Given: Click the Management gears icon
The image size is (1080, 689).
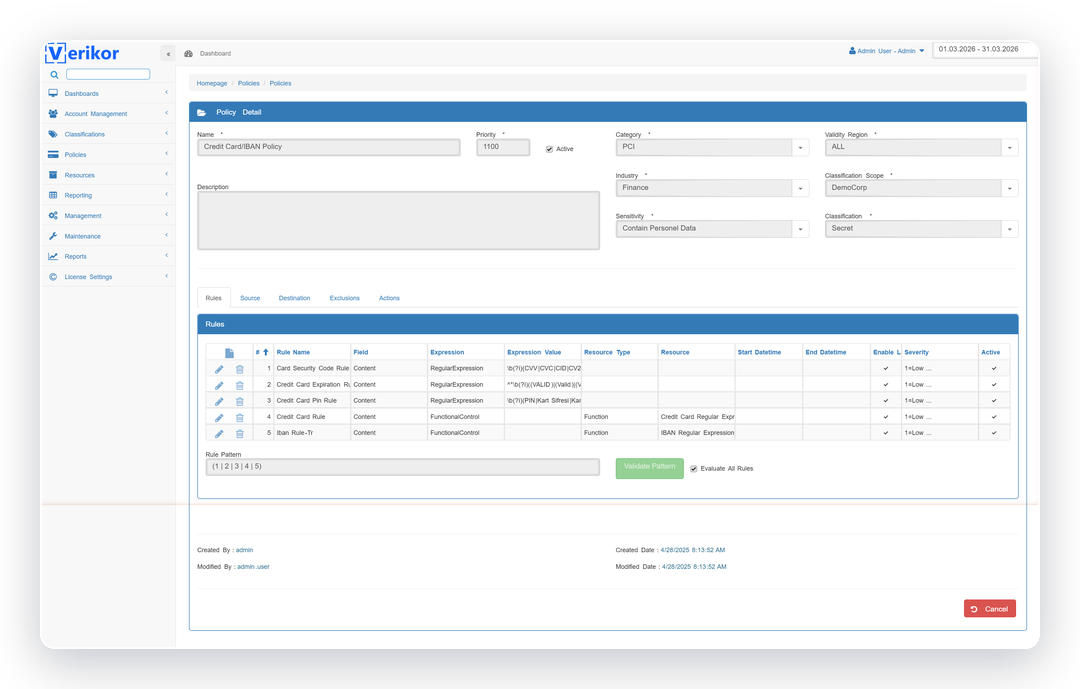Looking at the screenshot, I should 53,216.
